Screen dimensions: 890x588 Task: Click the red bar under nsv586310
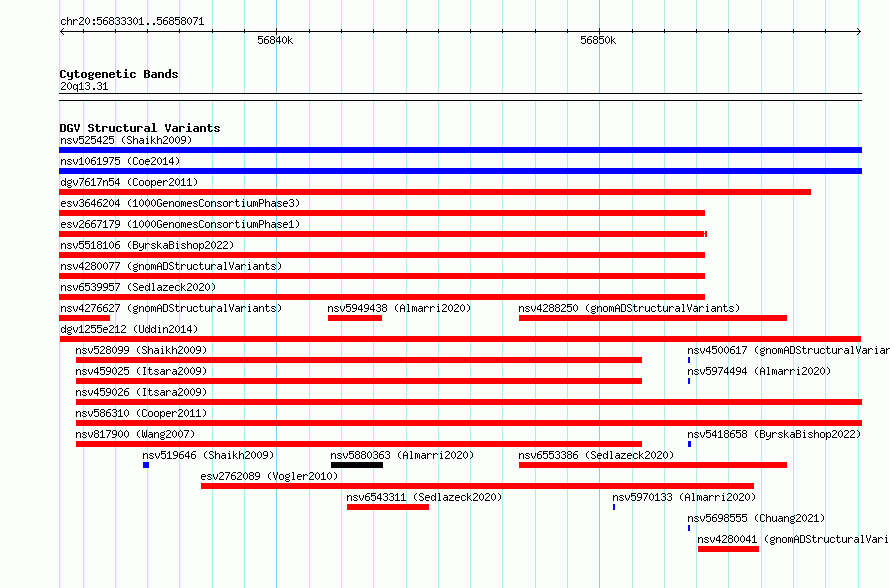click(x=469, y=423)
